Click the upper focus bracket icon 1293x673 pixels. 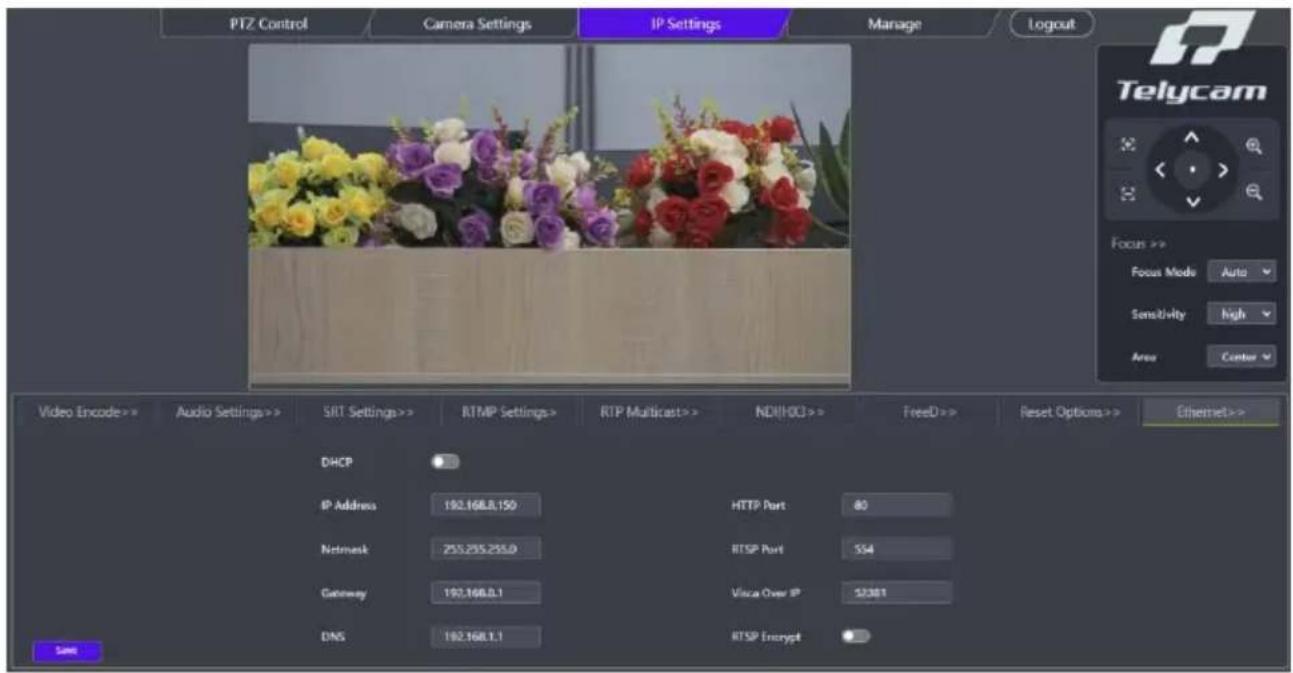pyautogui.click(x=1128, y=145)
